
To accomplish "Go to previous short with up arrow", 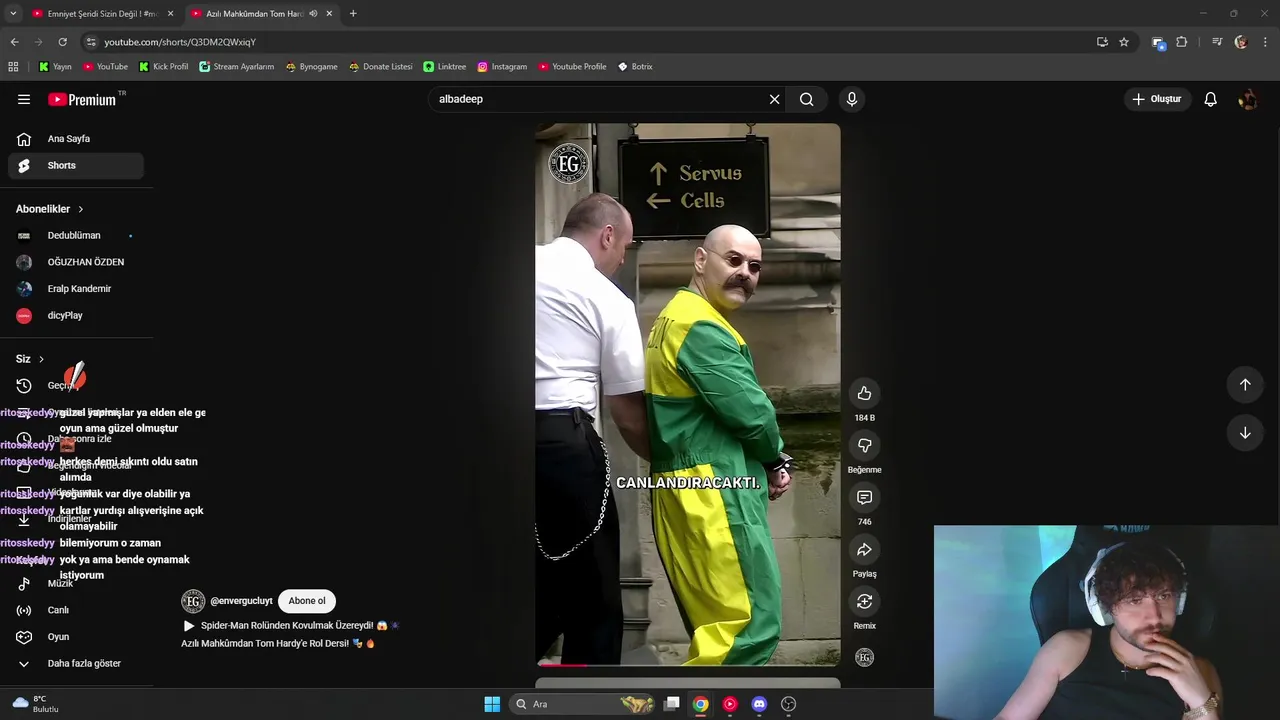I will click(1245, 384).
